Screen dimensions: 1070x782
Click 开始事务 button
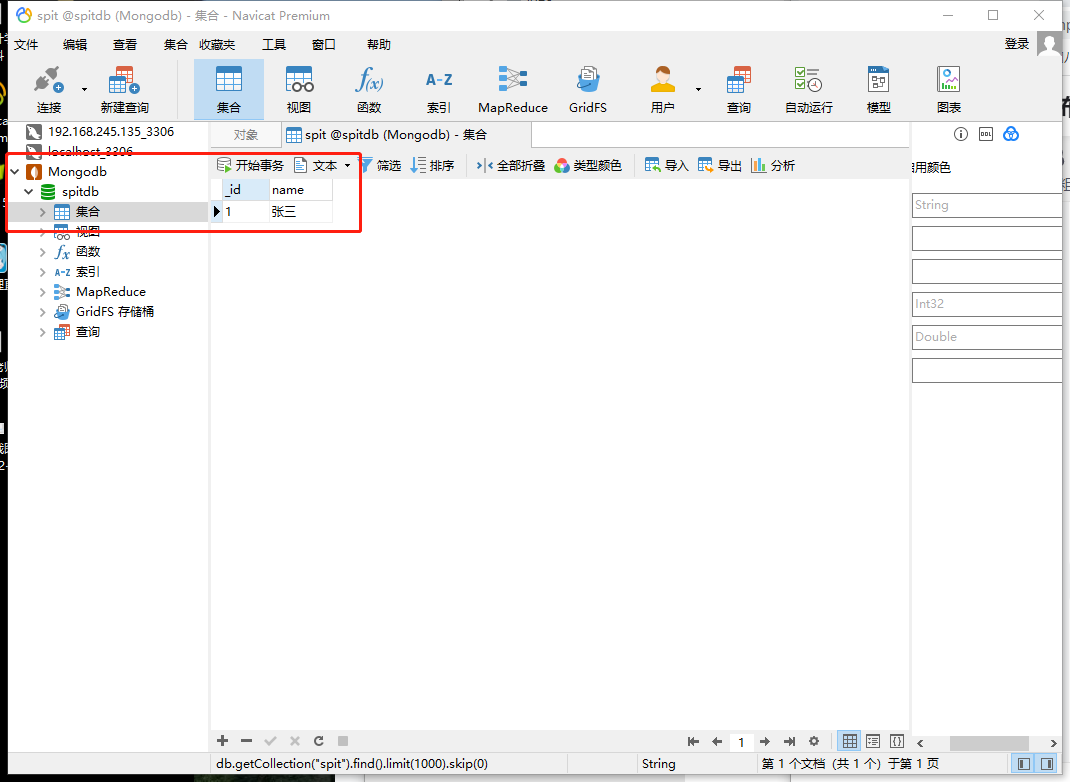click(x=250, y=165)
